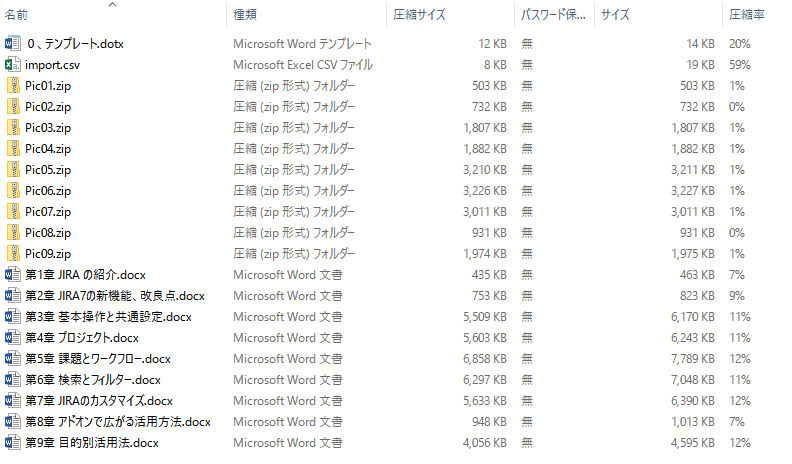Click the Excel icon of import.csv
The height and width of the screenshot is (464, 792).
[13, 65]
